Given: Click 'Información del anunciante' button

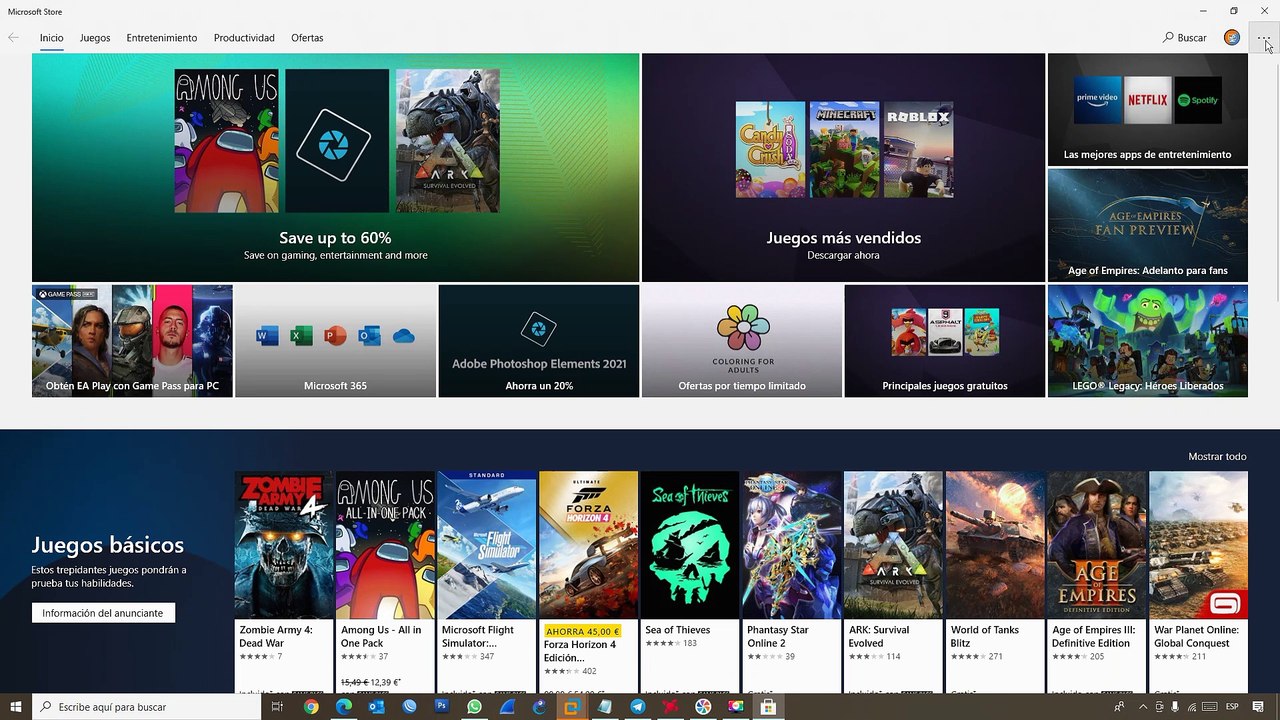Looking at the screenshot, I should tap(103, 613).
